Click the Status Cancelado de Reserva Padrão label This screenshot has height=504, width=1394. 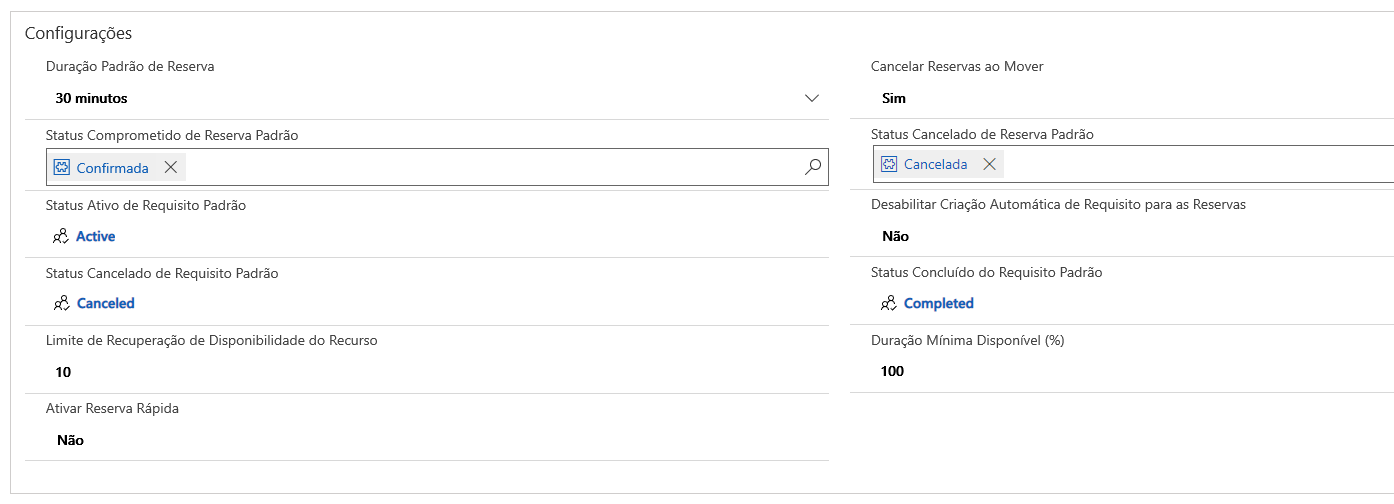pos(982,134)
